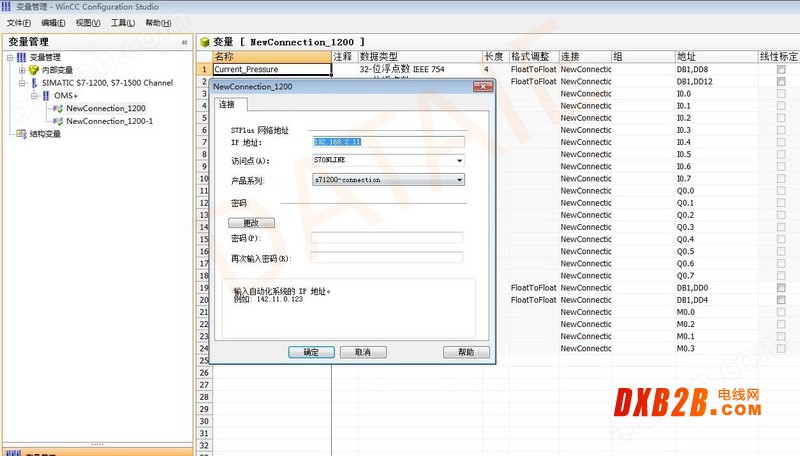
Task: Click the 再次输入密码 input field
Action: (x=387, y=258)
